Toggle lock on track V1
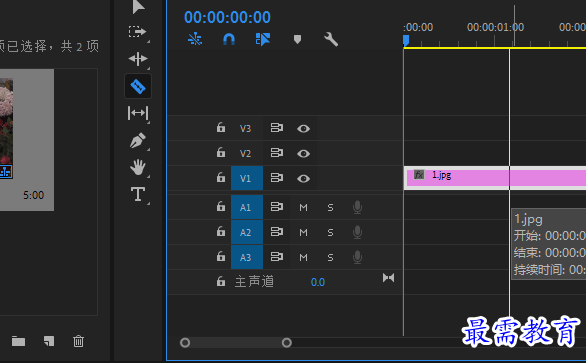 [221, 178]
